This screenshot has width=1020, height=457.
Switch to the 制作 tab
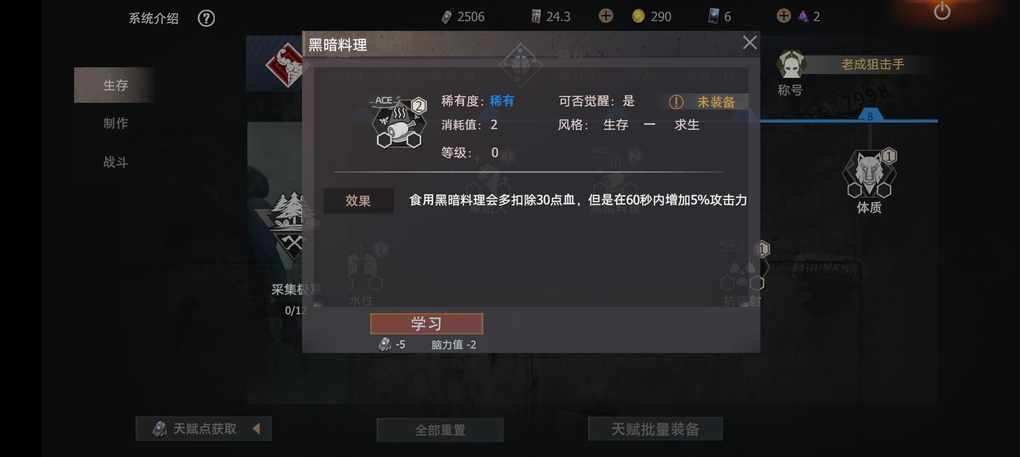(114, 124)
